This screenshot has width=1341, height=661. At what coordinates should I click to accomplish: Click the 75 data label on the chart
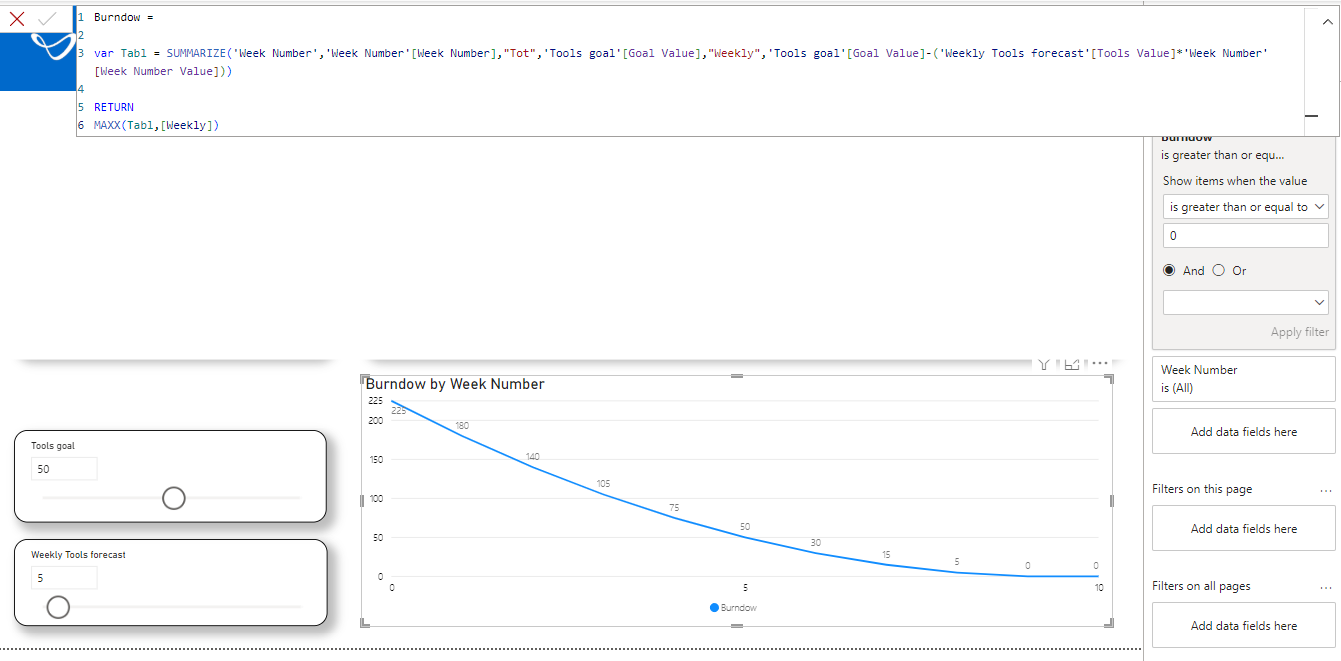pyautogui.click(x=674, y=508)
